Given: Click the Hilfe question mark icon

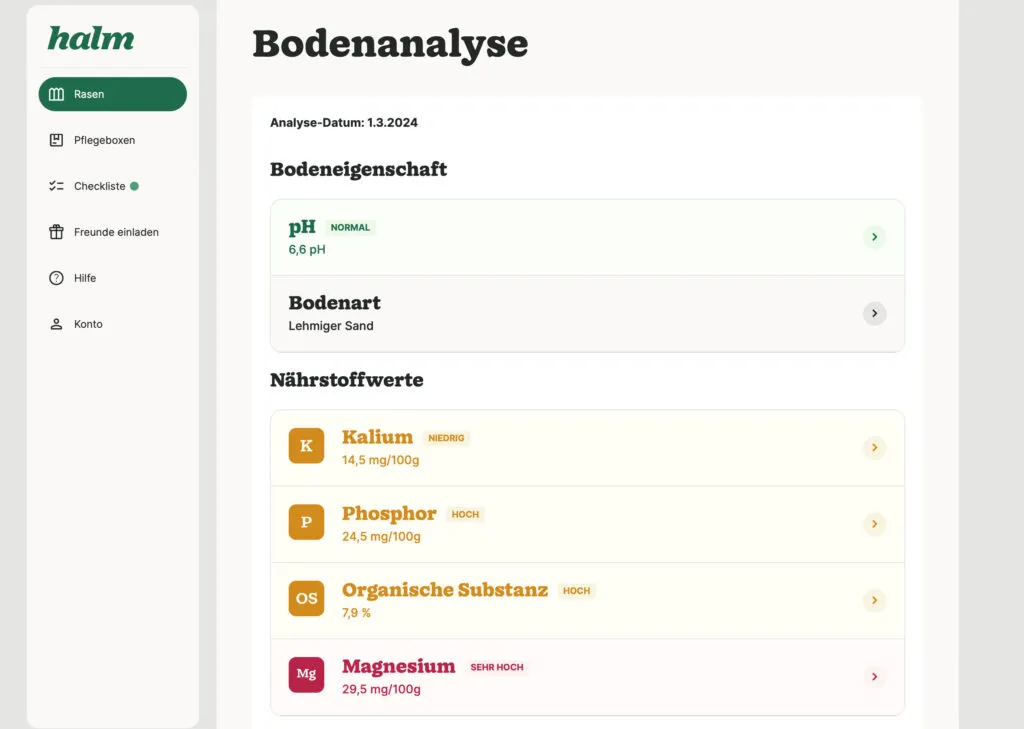Looking at the screenshot, I should click(x=57, y=278).
